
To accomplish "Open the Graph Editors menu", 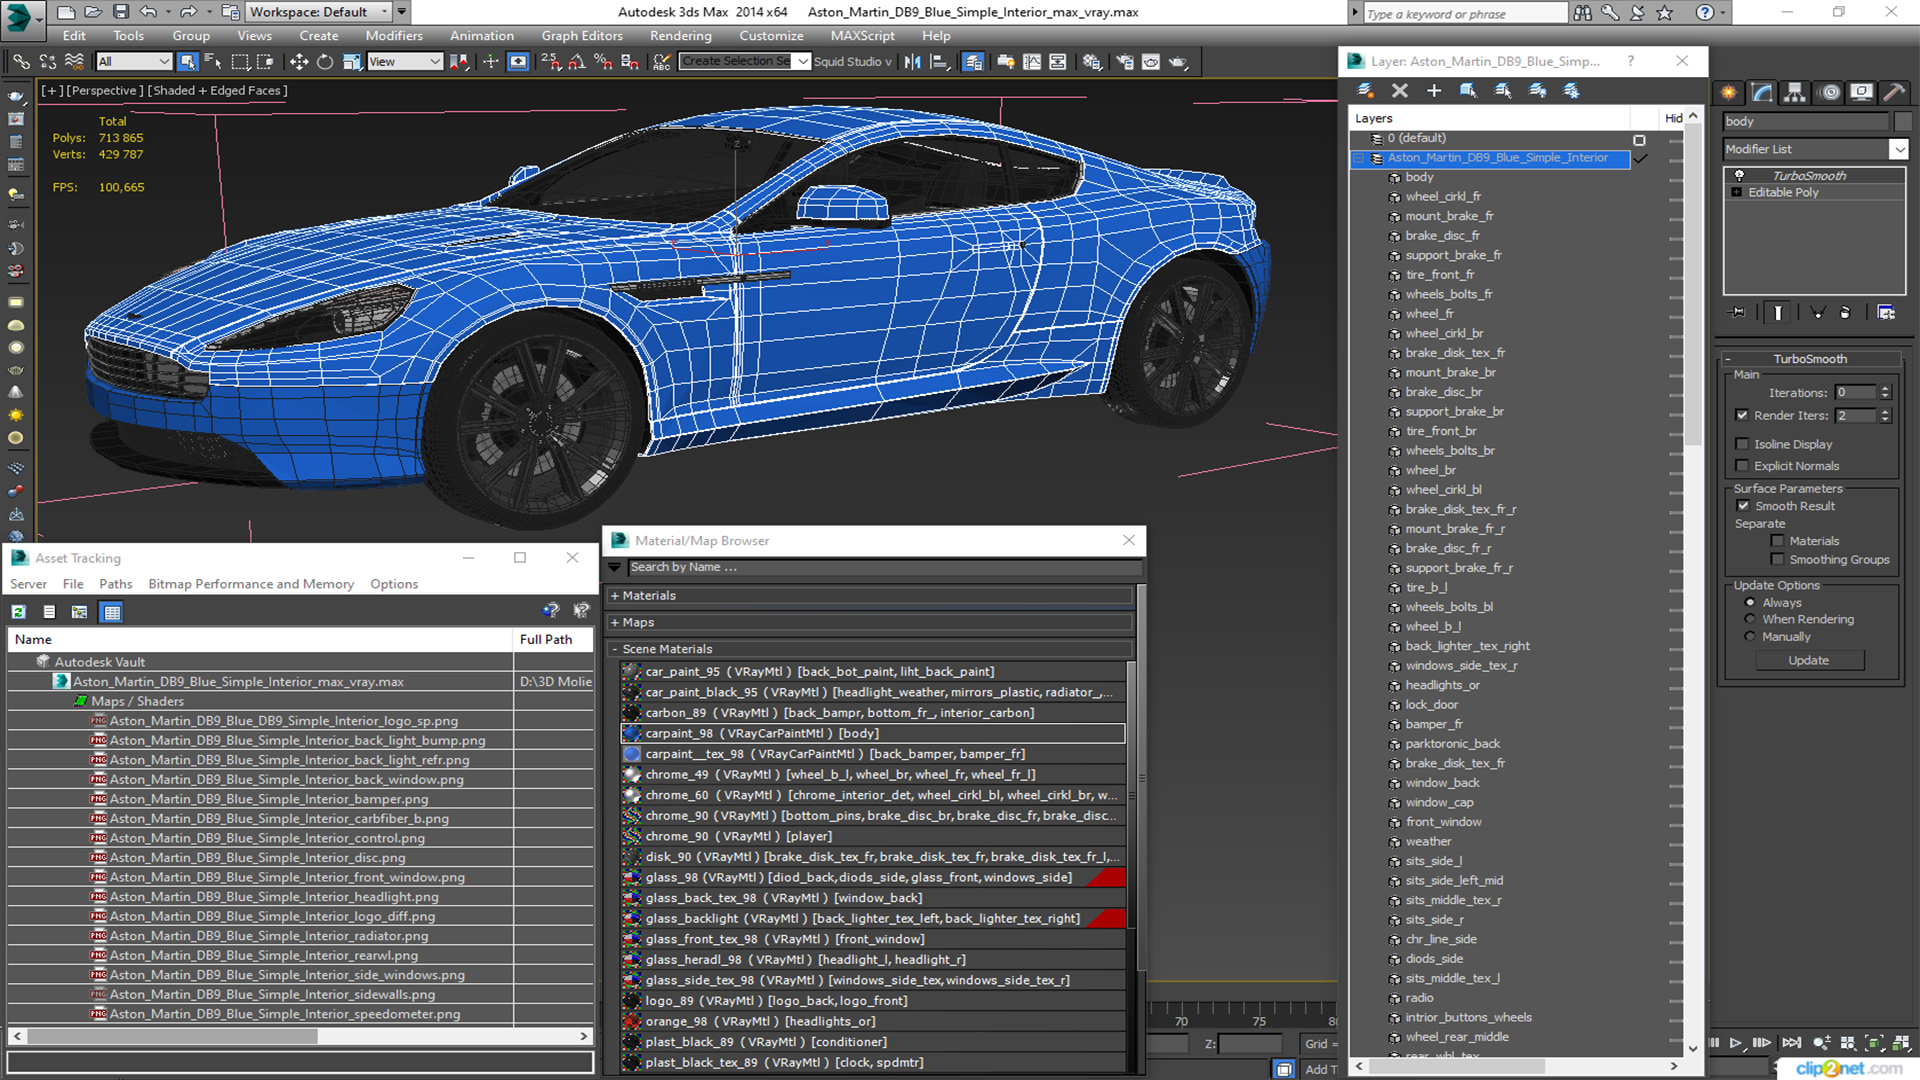I will [582, 36].
